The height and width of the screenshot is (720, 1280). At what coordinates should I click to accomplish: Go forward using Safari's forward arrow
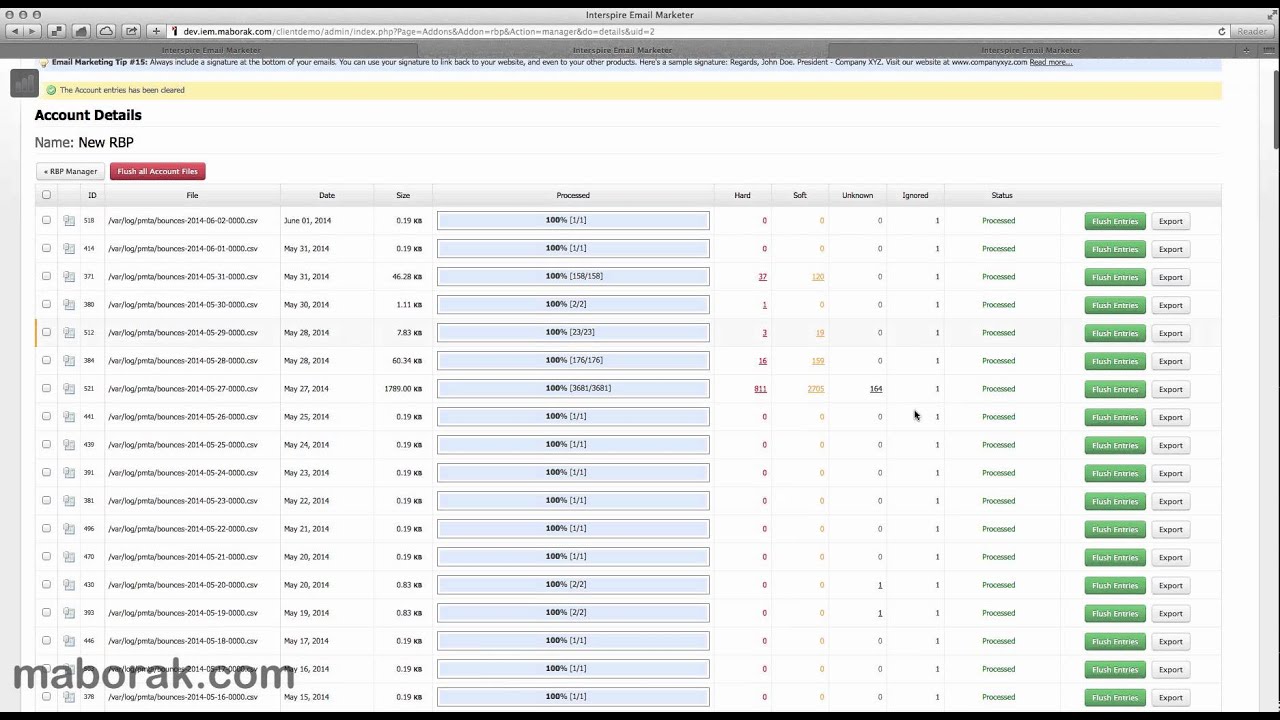pyautogui.click(x=32, y=31)
